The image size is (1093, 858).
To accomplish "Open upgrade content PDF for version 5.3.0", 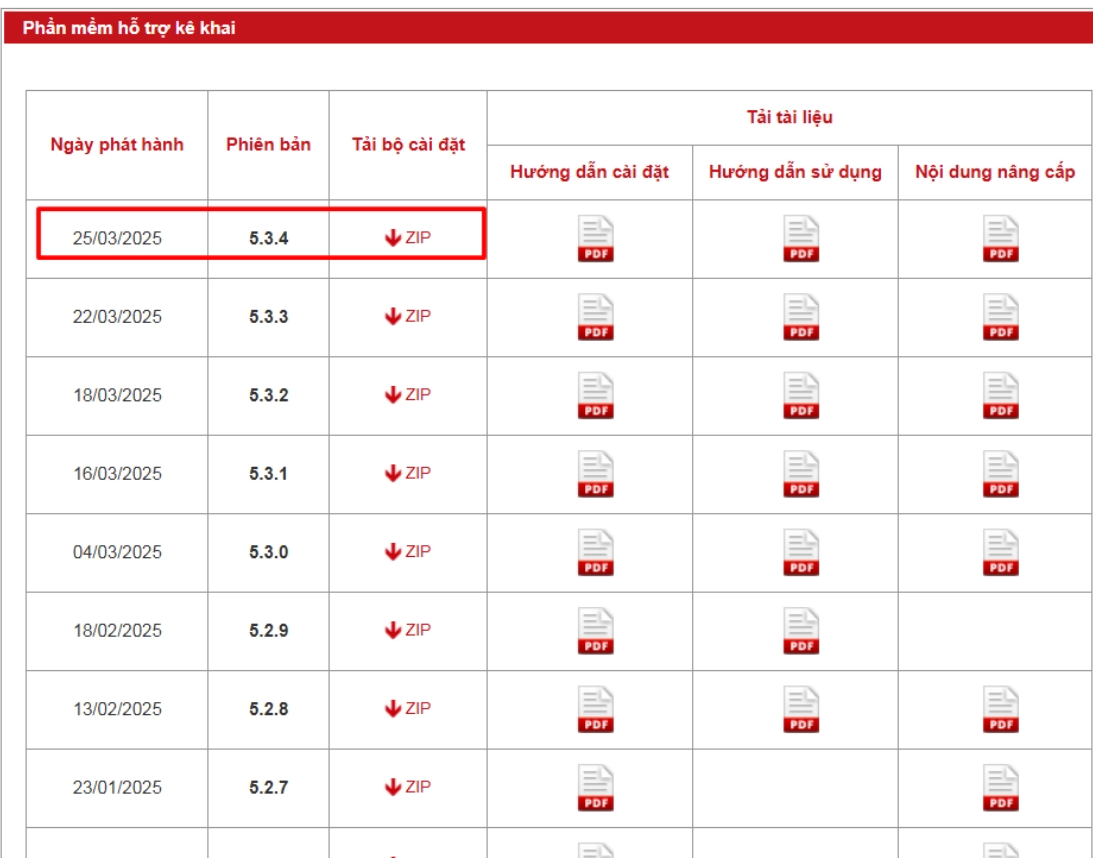I will pyautogui.click(x=1000, y=552).
